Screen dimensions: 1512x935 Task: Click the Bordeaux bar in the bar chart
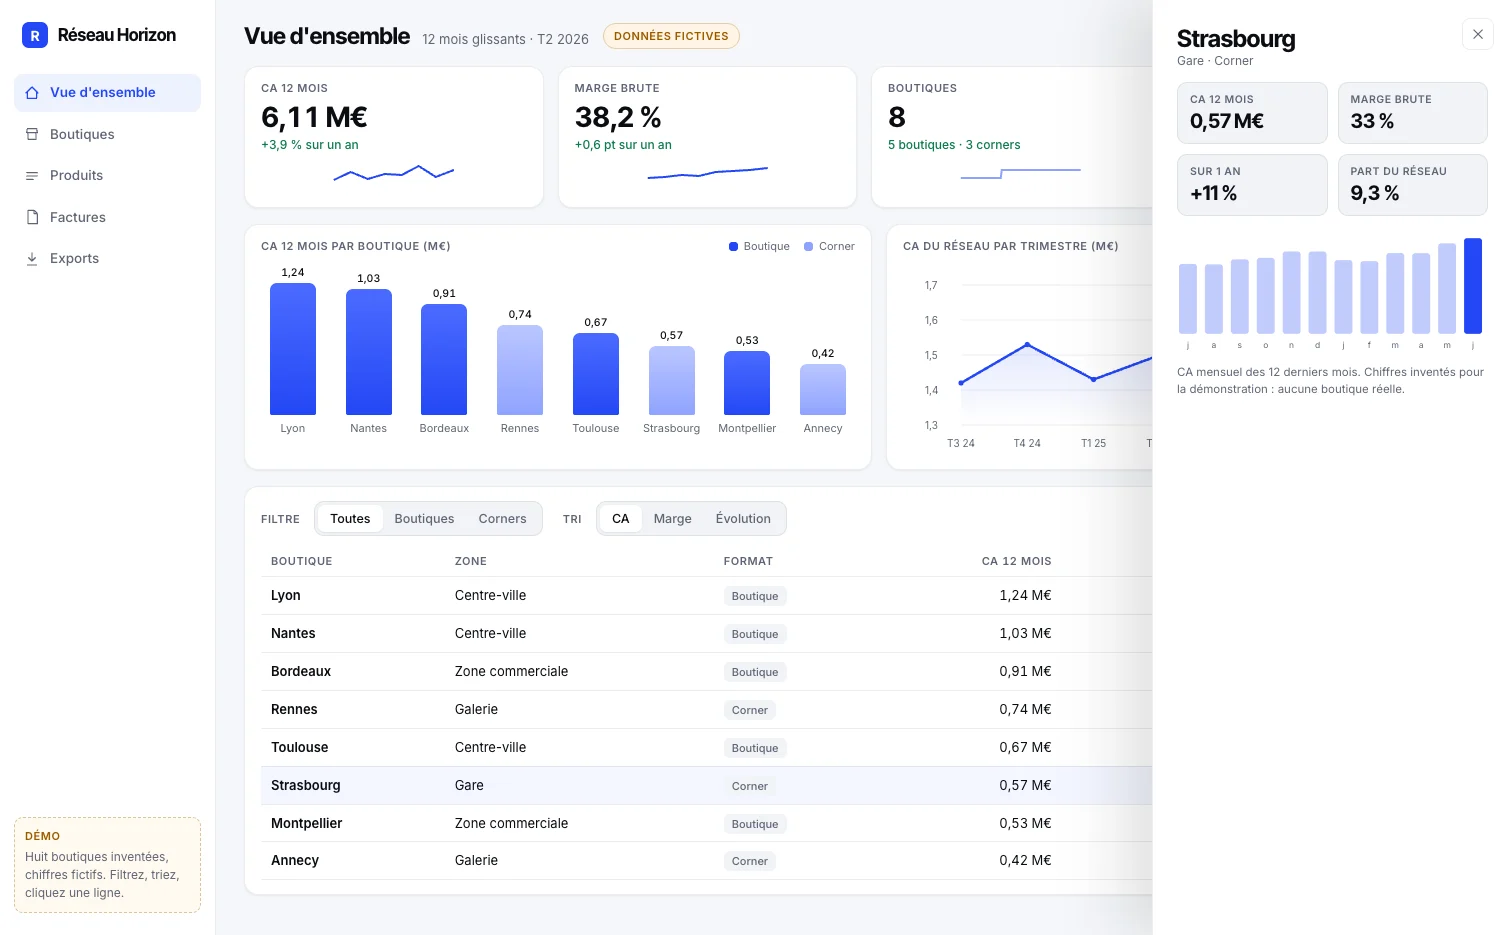pos(444,359)
